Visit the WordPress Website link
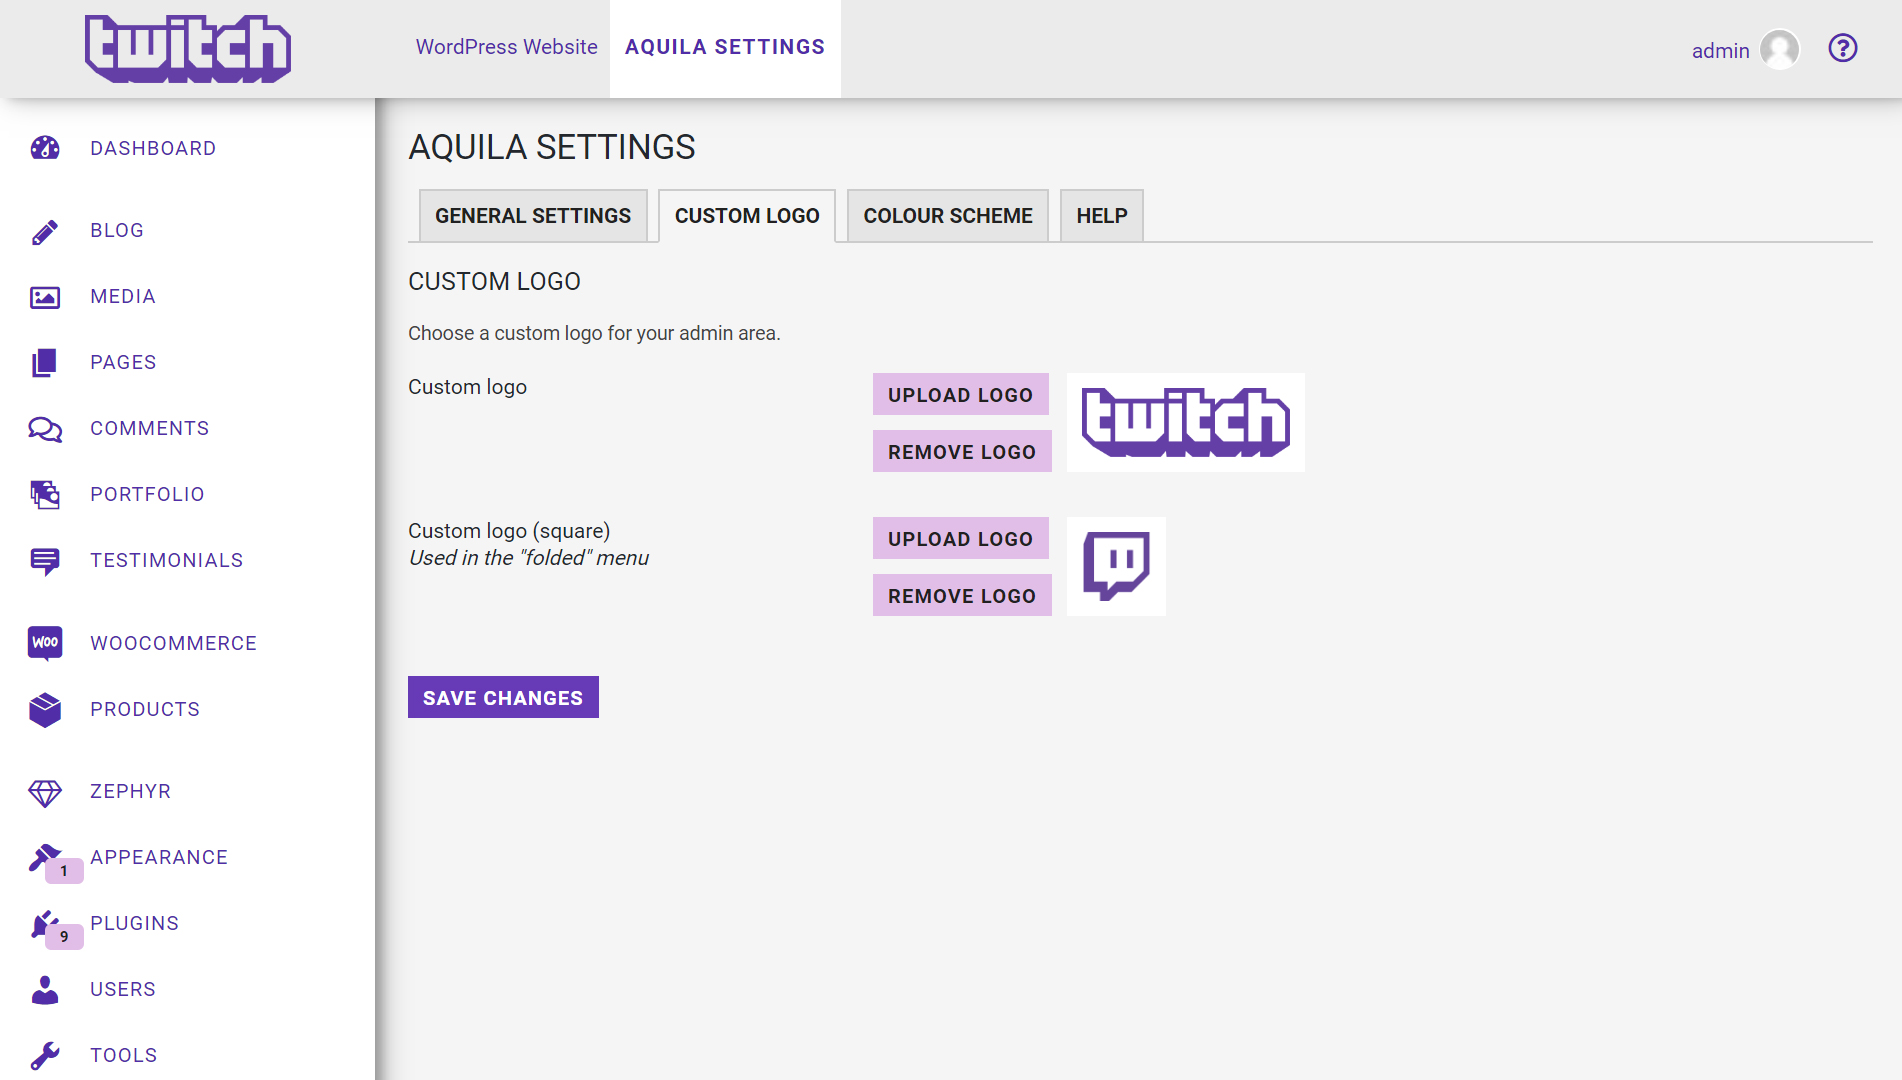 [507, 47]
